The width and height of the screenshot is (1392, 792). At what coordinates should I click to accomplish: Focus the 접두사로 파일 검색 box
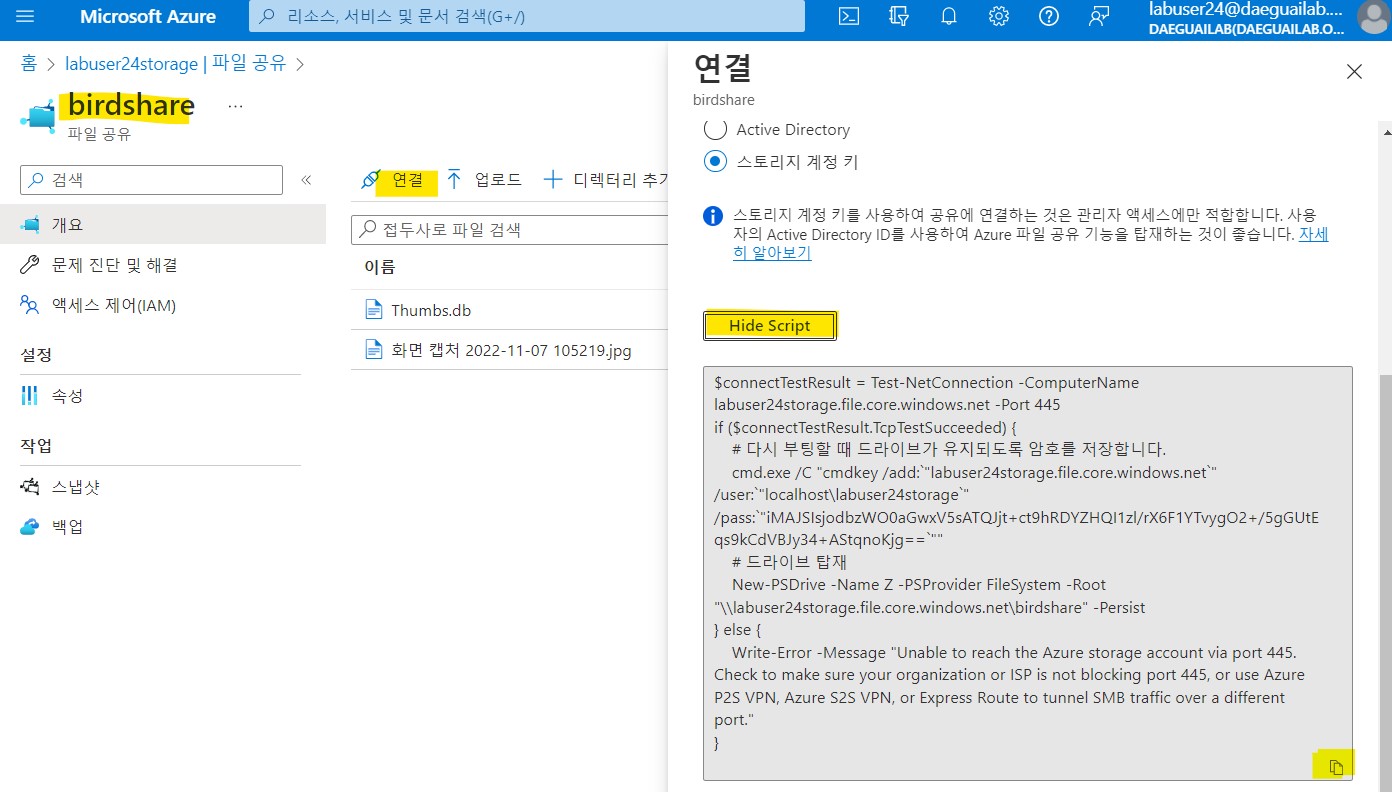coord(509,229)
